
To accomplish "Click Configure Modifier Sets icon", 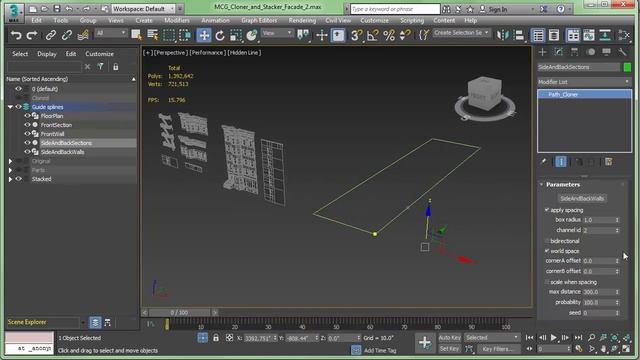I will click(609, 162).
